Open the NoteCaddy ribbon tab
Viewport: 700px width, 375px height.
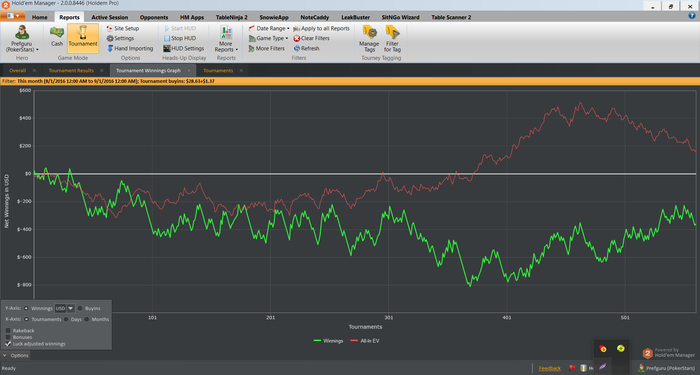[314, 17]
